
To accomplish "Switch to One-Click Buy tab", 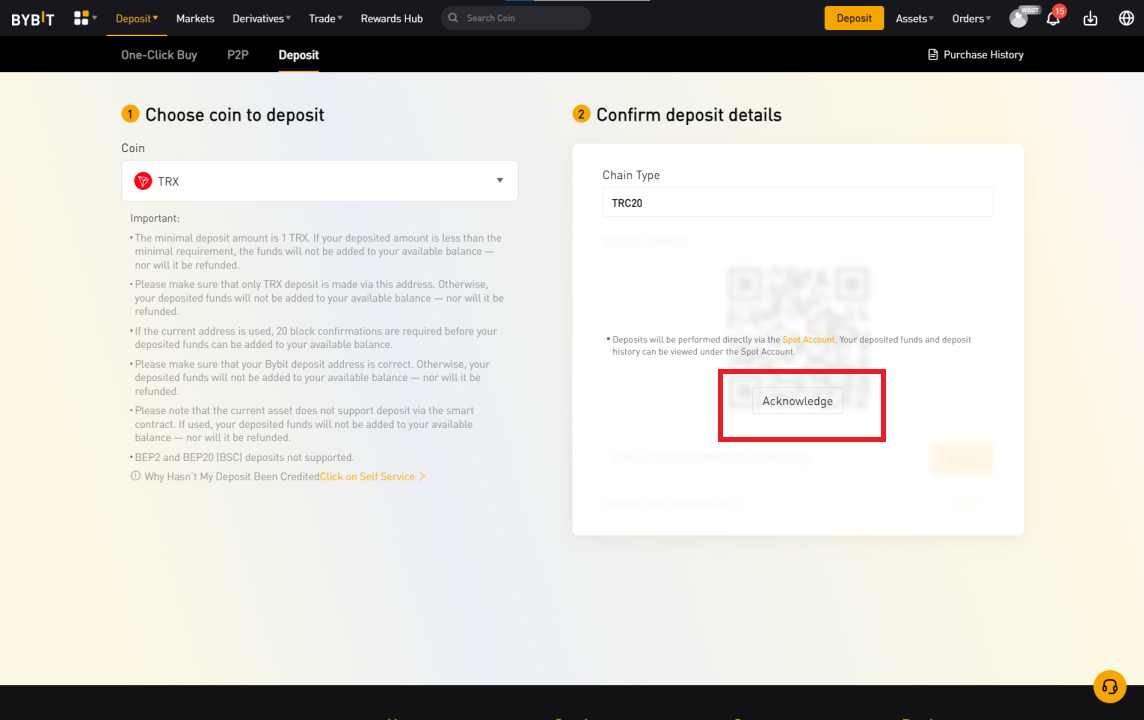I will [159, 55].
